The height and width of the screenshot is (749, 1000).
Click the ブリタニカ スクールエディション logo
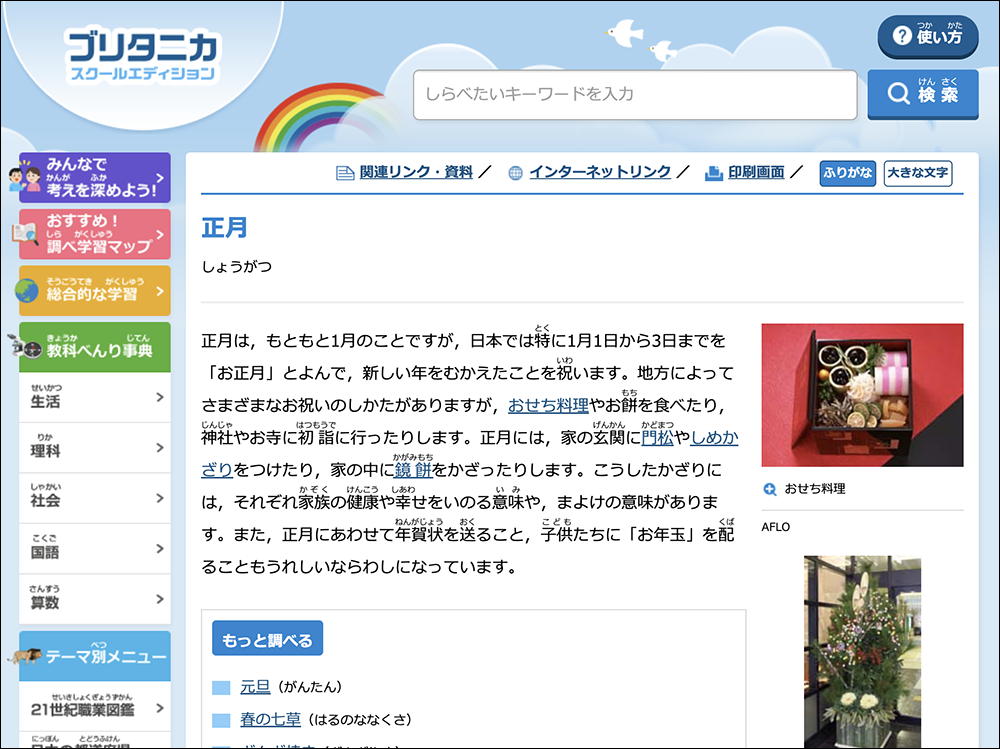coord(142,56)
